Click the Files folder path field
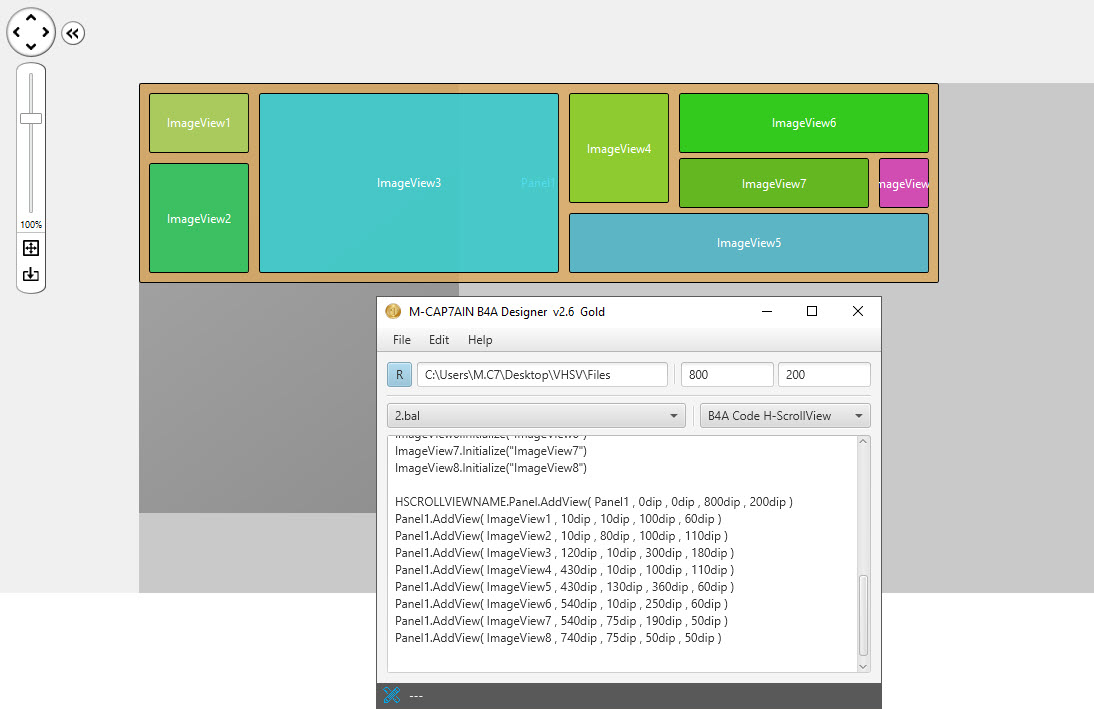 click(541, 375)
